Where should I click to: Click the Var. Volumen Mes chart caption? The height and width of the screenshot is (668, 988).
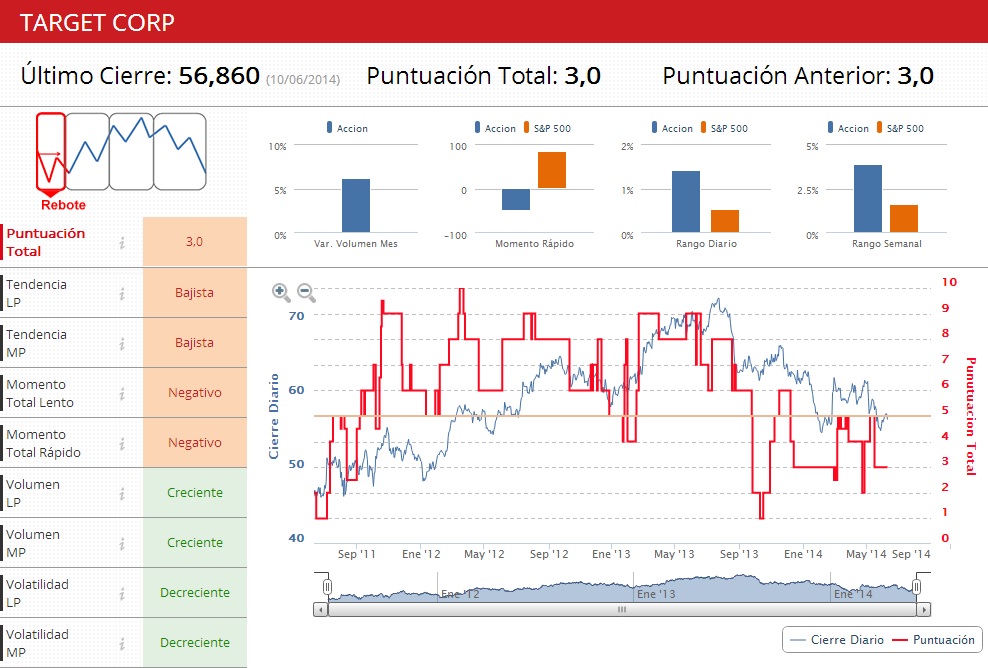[356, 244]
